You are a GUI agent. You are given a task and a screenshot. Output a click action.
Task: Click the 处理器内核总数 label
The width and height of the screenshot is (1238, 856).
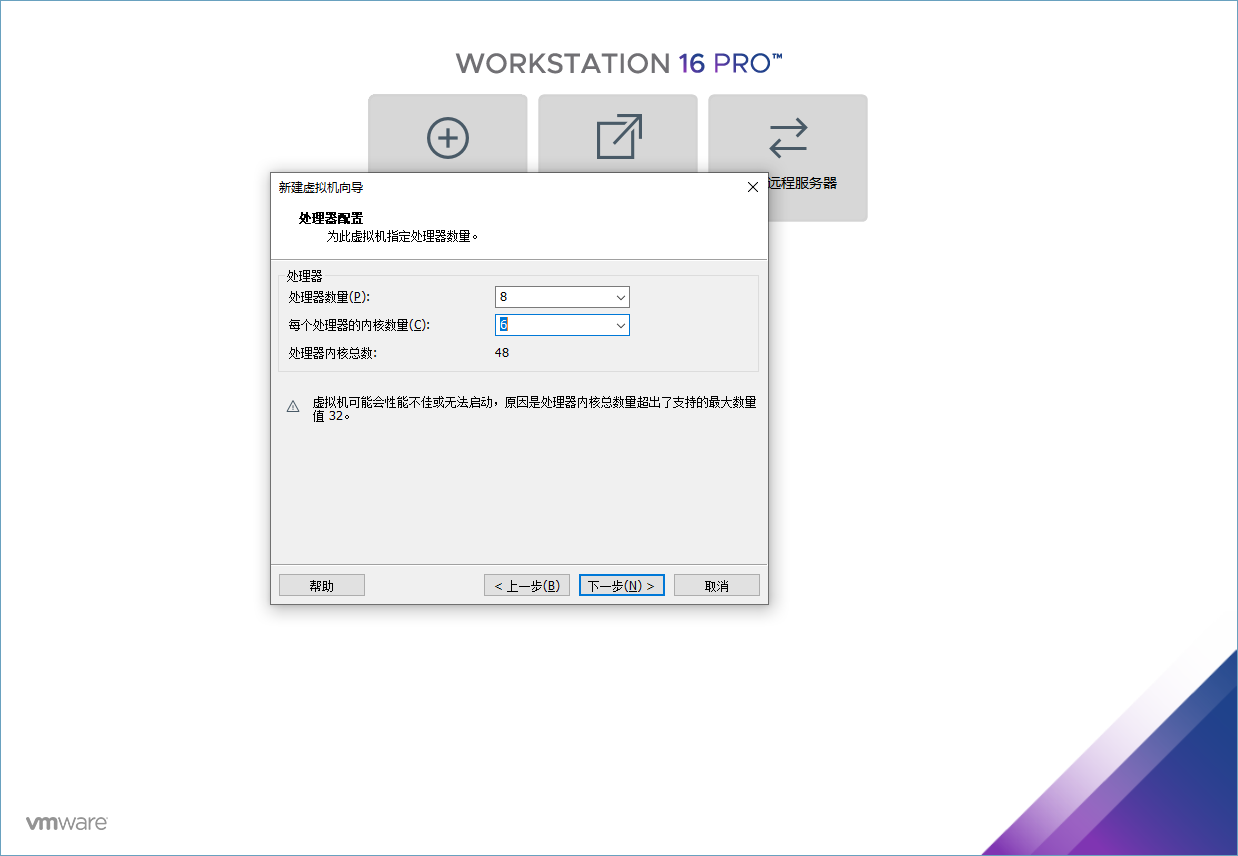coord(333,353)
